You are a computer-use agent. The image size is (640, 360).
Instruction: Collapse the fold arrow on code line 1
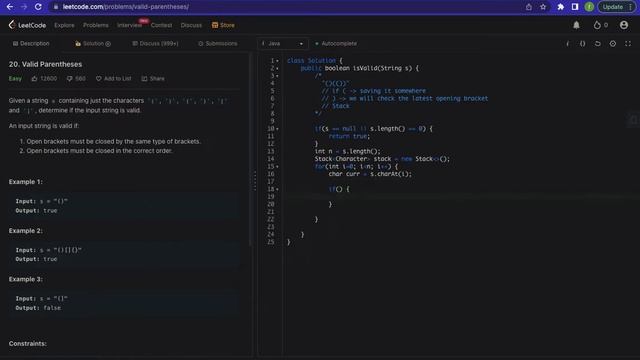[x=278, y=61]
